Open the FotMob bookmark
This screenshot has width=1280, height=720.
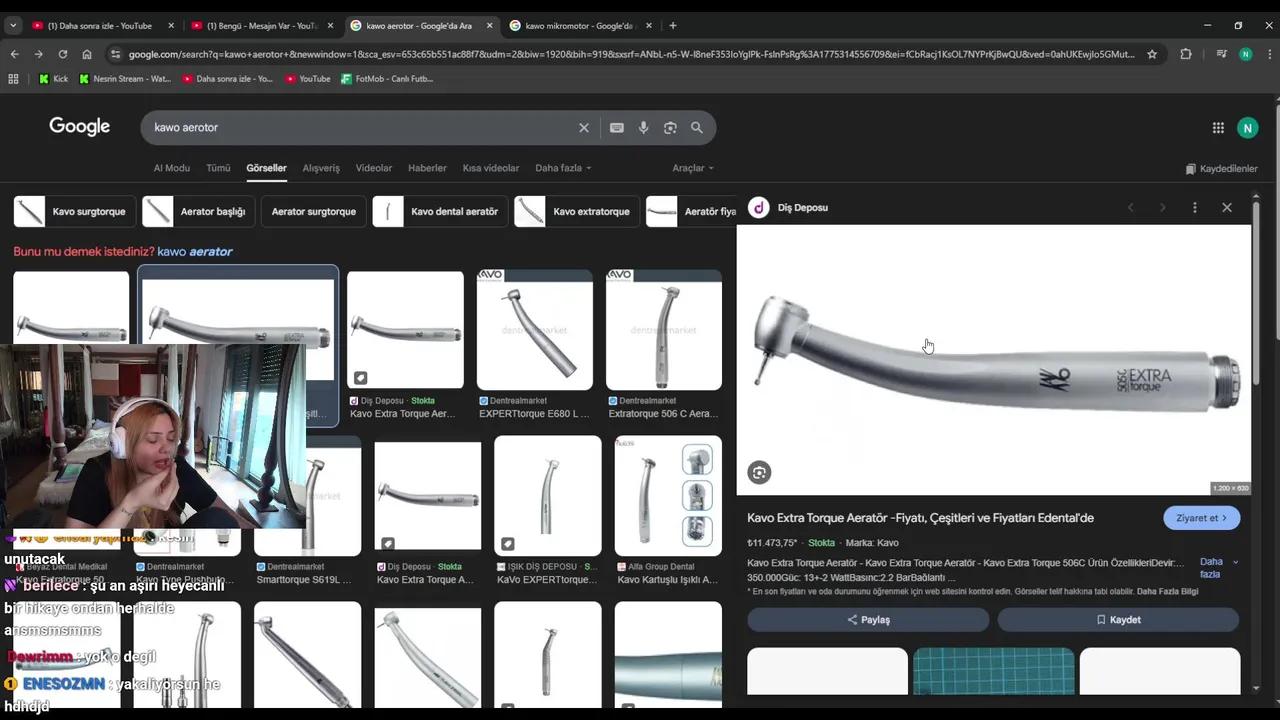[x=386, y=78]
